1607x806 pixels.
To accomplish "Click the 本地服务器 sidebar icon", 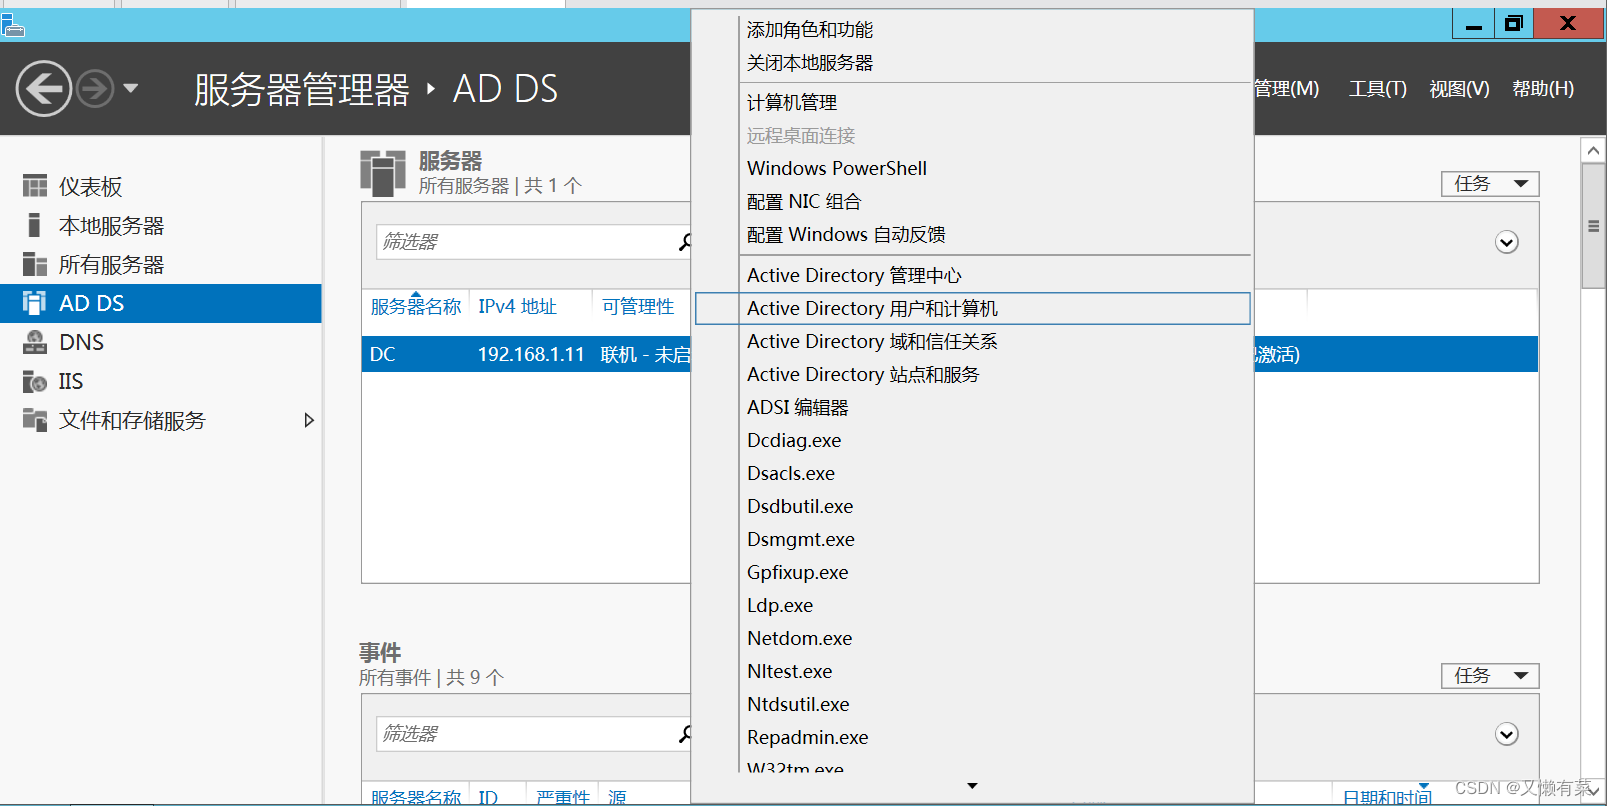I will coord(35,225).
